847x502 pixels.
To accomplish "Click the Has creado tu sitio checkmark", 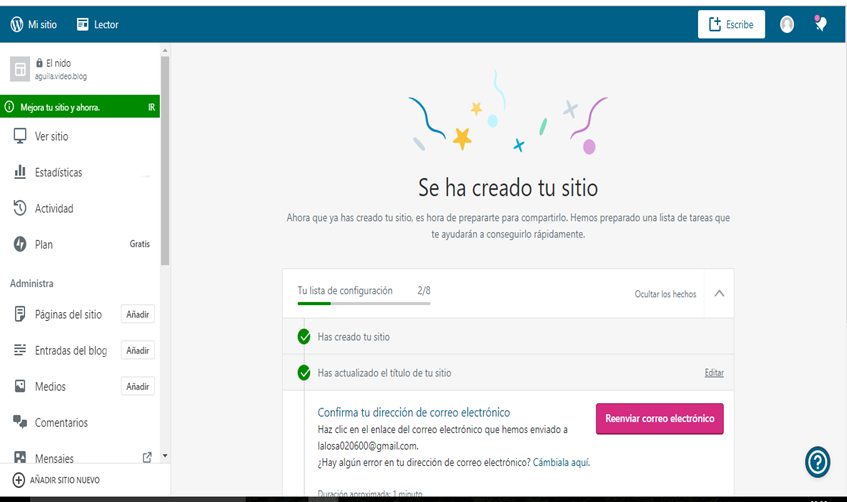I will [x=304, y=337].
